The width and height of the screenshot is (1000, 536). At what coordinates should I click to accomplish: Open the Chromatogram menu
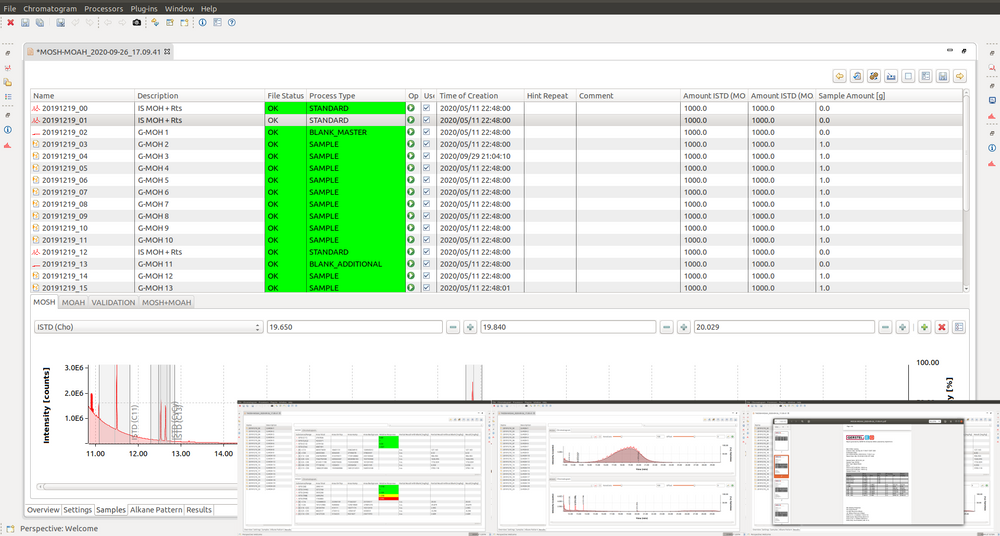click(x=50, y=9)
